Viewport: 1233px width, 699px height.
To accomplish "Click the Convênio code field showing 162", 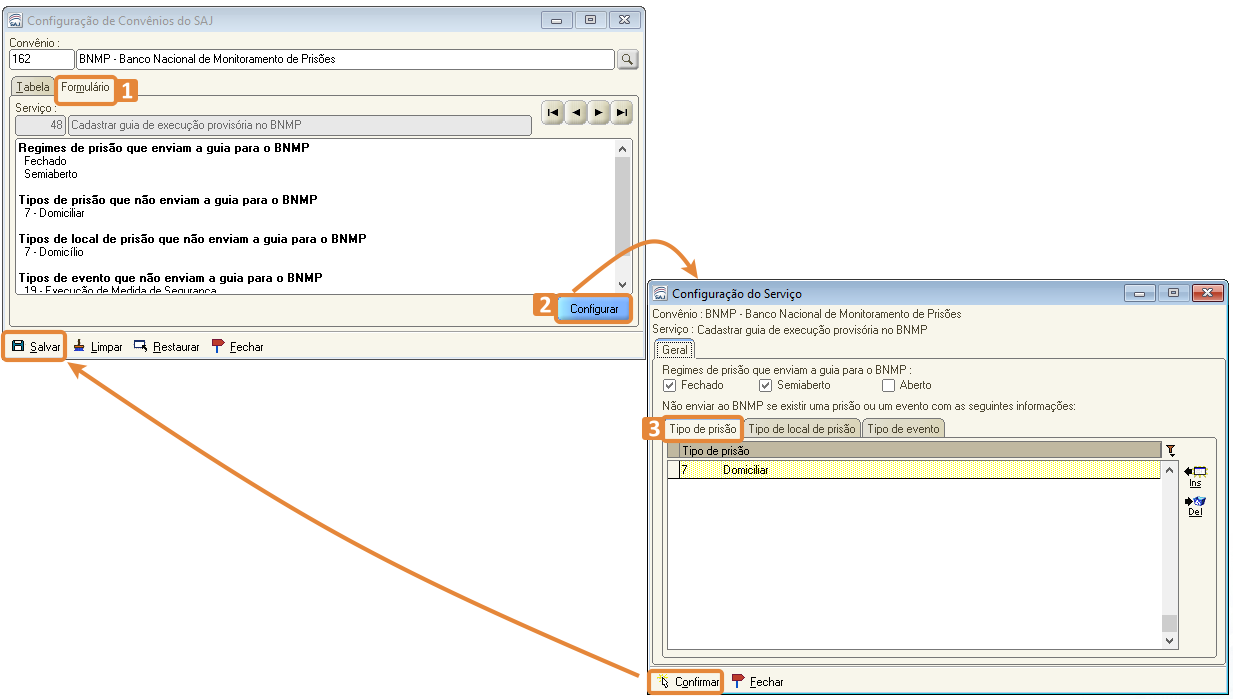I will 42,60.
